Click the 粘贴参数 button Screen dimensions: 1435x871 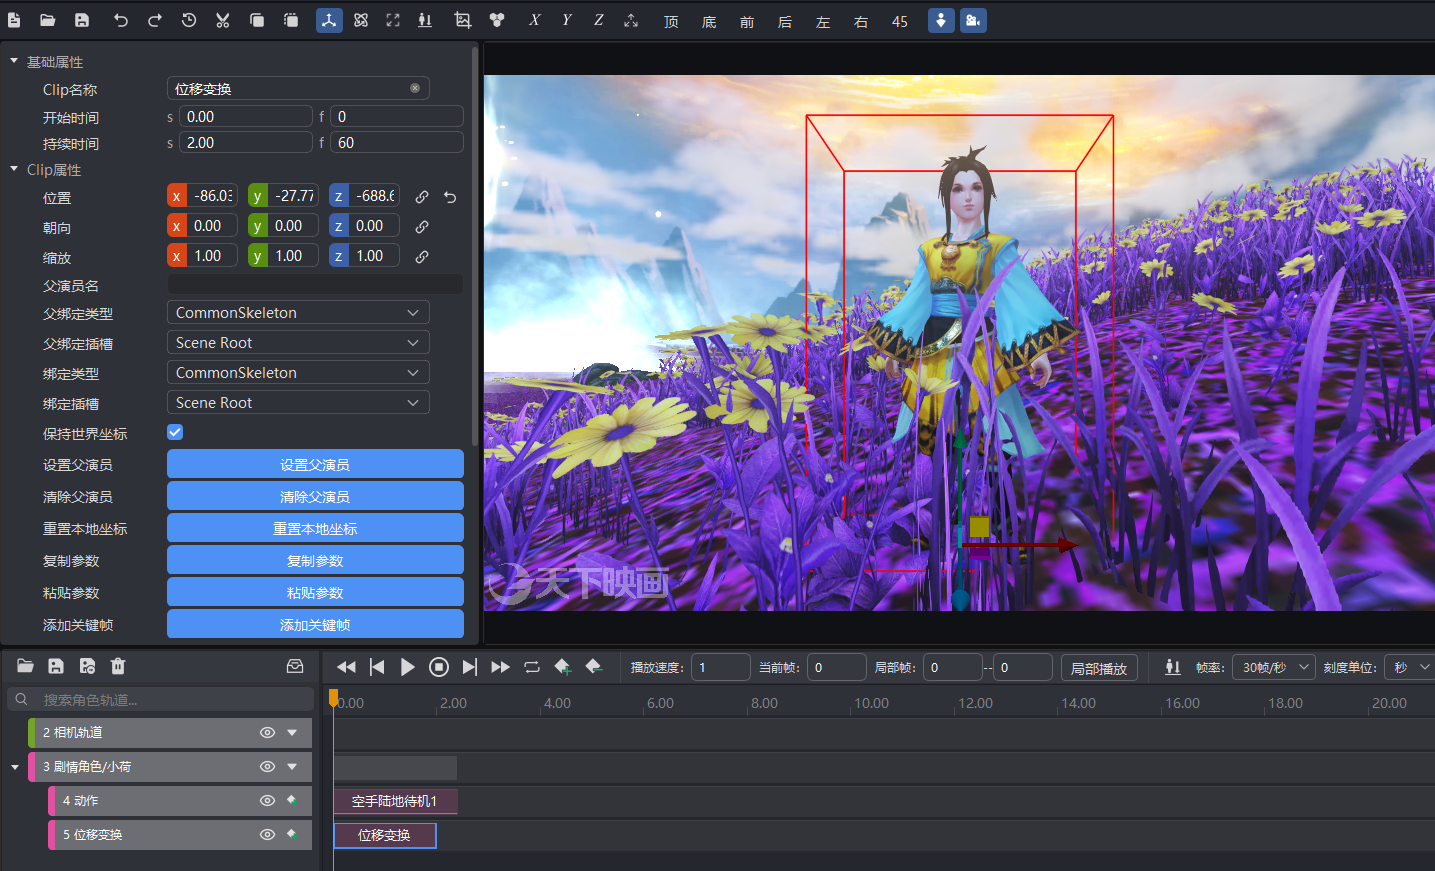(315, 592)
